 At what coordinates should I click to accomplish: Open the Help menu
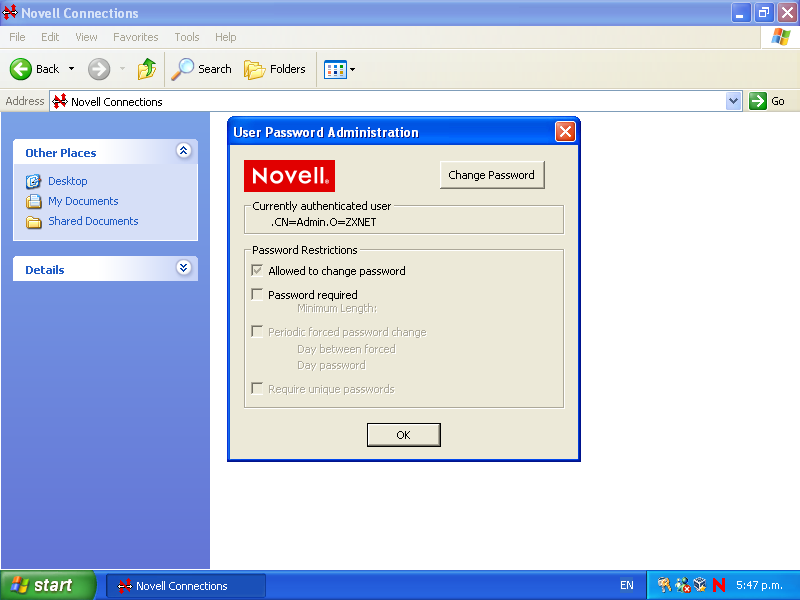pos(226,37)
